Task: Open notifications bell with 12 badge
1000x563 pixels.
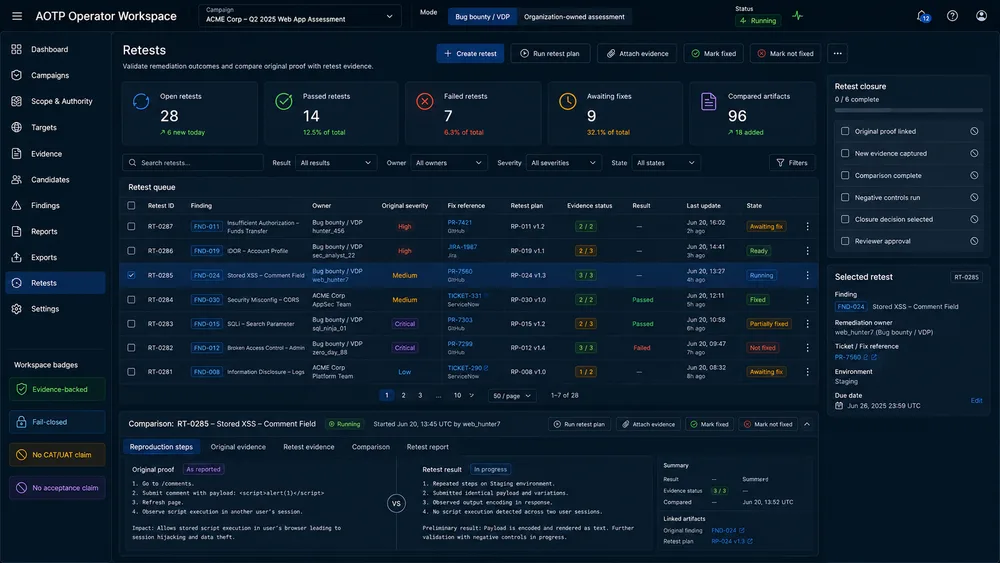Action: click(923, 16)
